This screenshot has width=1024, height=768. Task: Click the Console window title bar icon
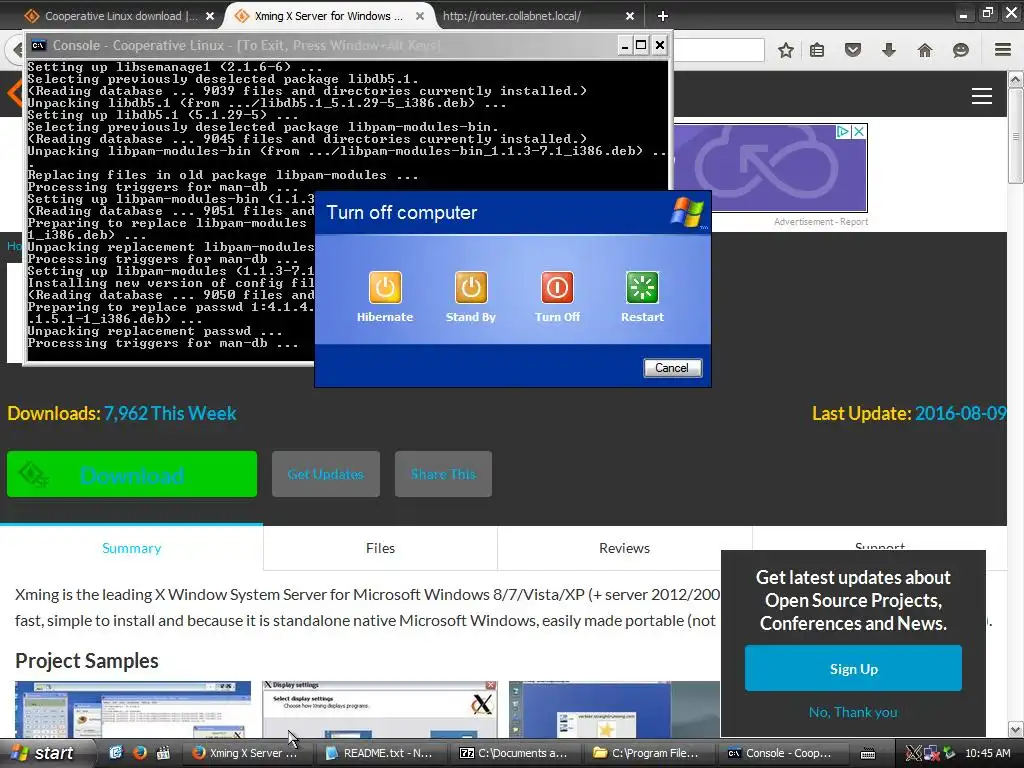click(39, 45)
